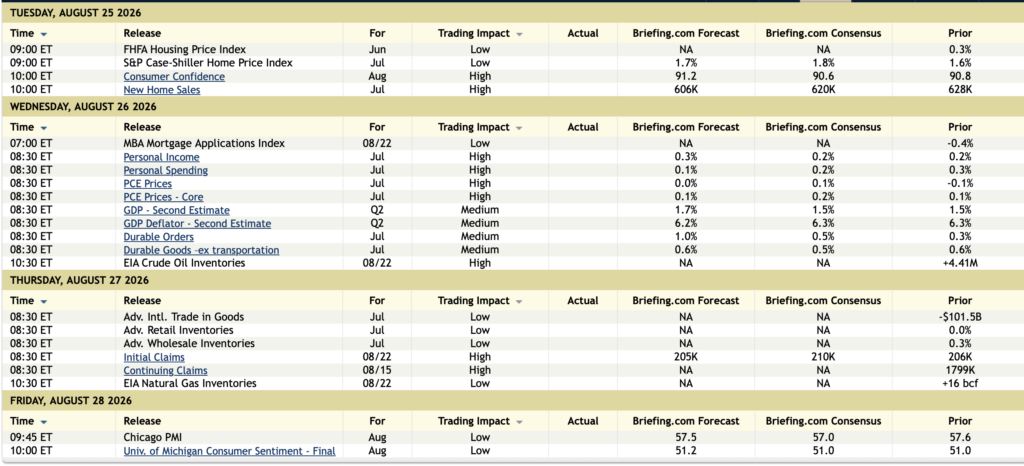Click the Time sort arrow under Tuesday, August 25
1024x466 pixels.
coord(44,34)
